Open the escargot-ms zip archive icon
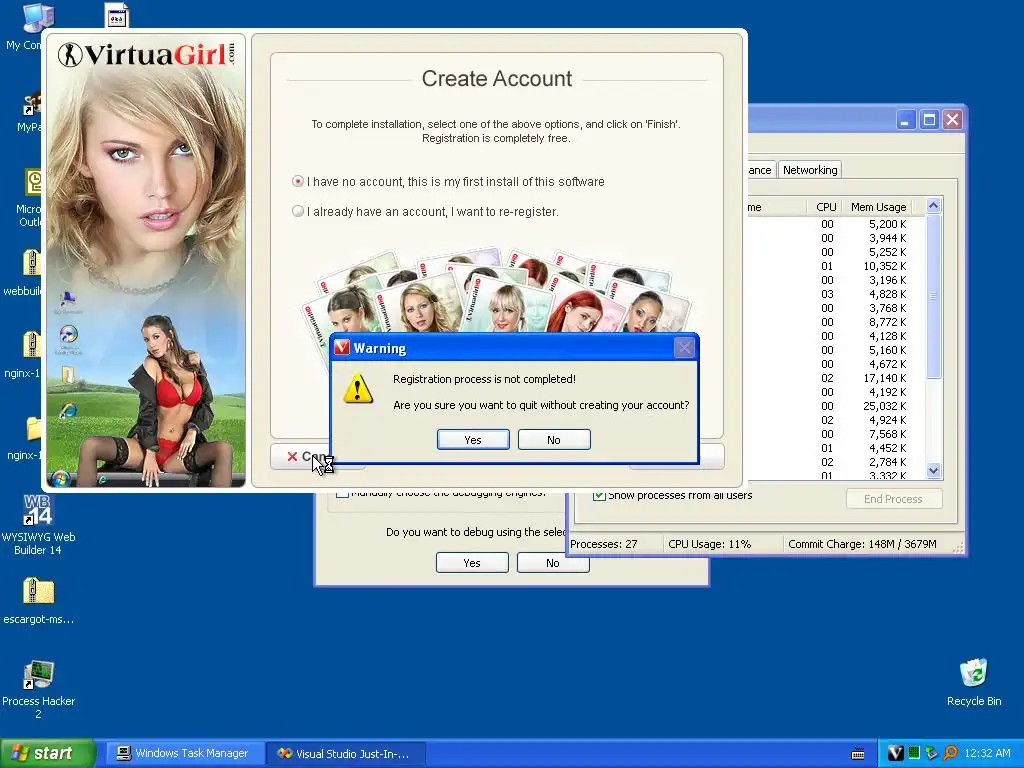 [x=38, y=591]
